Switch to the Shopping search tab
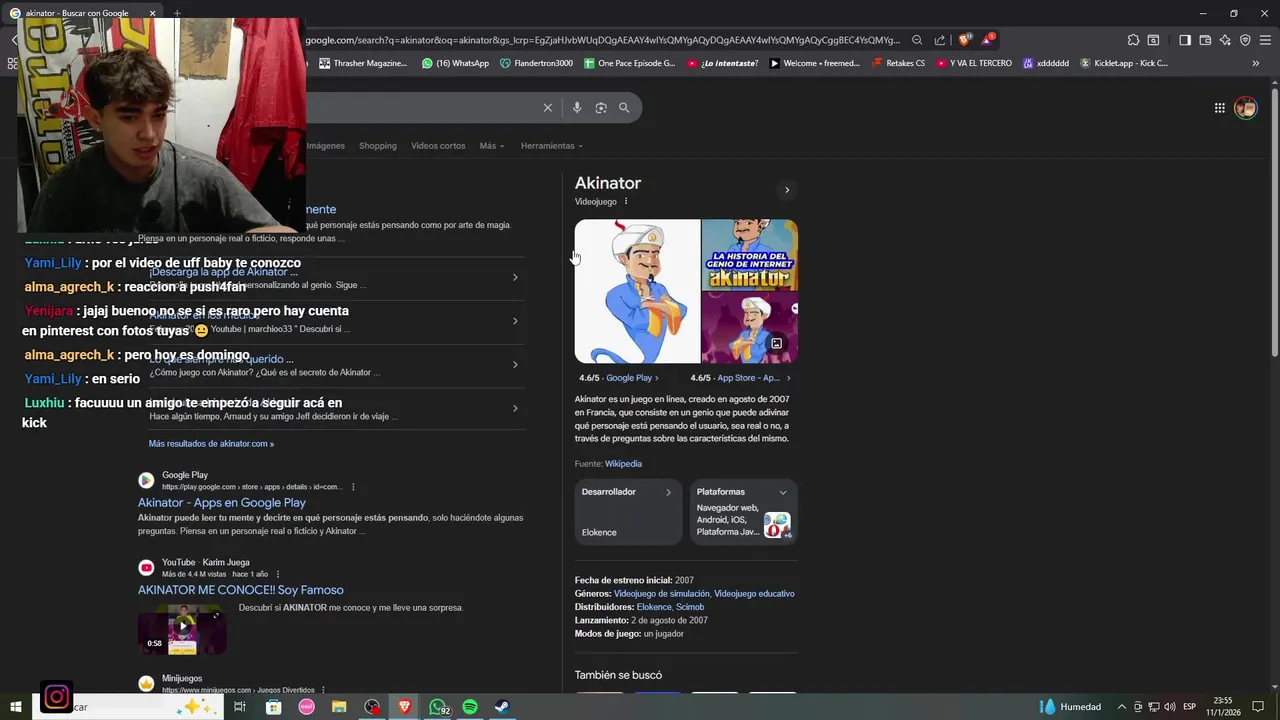1280x720 pixels. (x=378, y=146)
